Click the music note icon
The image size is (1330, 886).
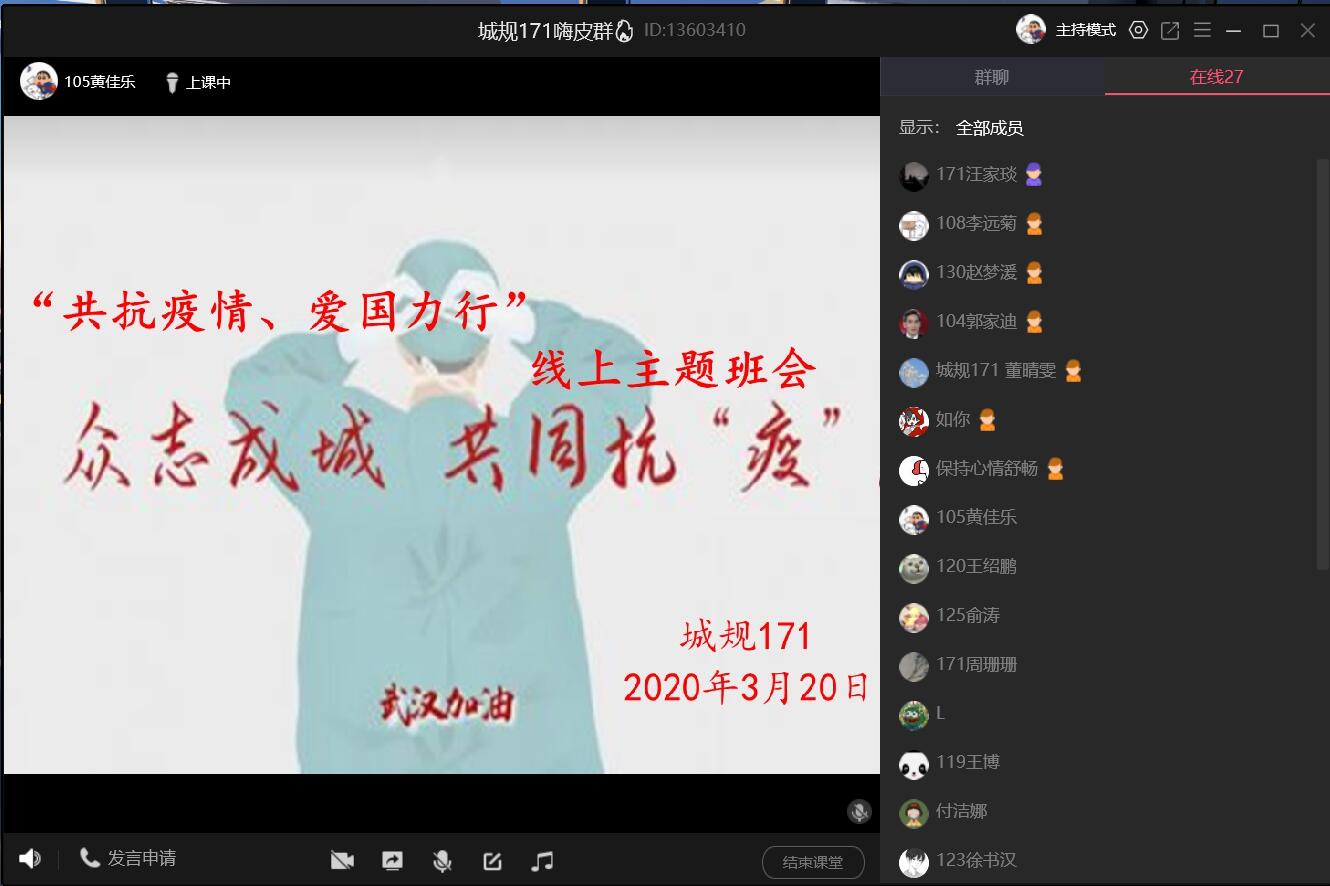[542, 860]
